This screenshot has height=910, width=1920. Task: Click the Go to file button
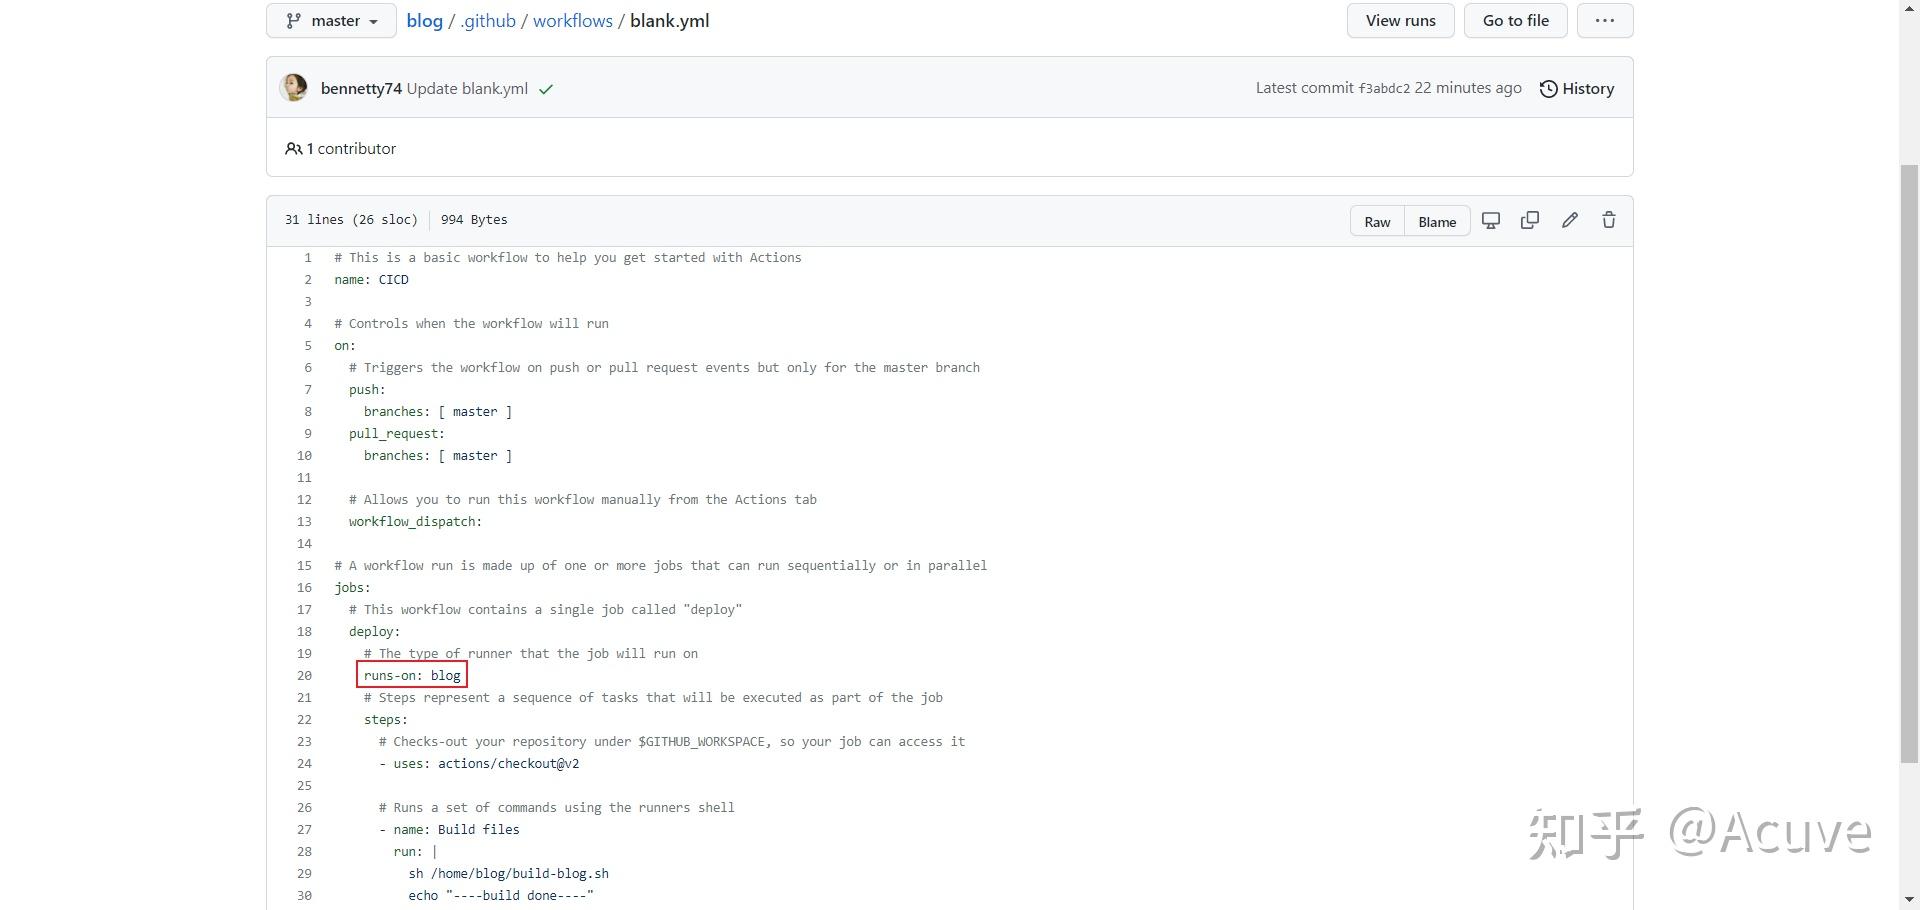pos(1515,20)
